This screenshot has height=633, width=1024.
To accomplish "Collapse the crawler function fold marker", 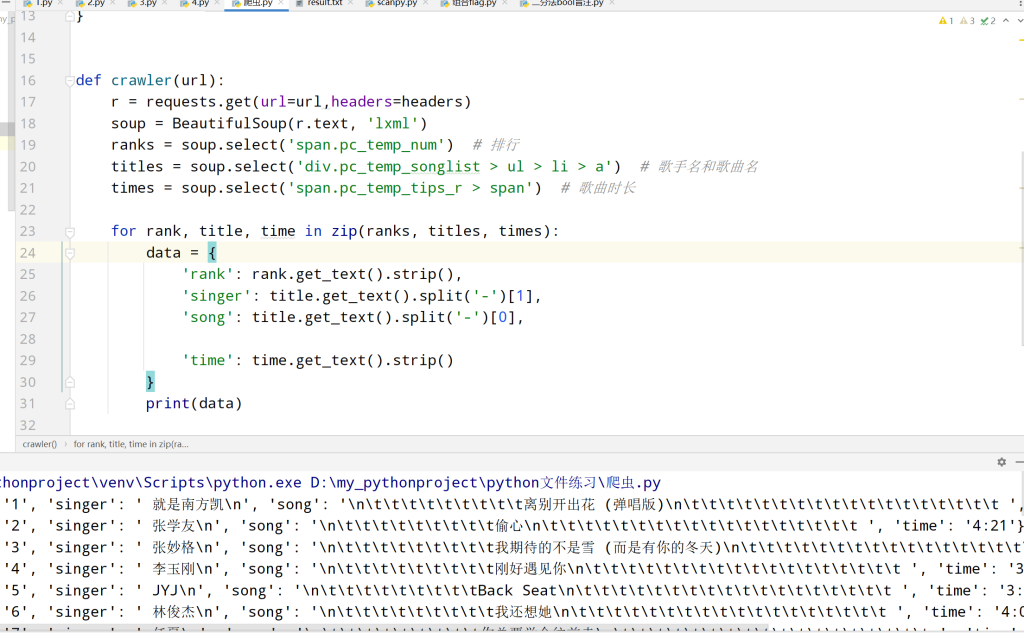I will [x=70, y=81].
